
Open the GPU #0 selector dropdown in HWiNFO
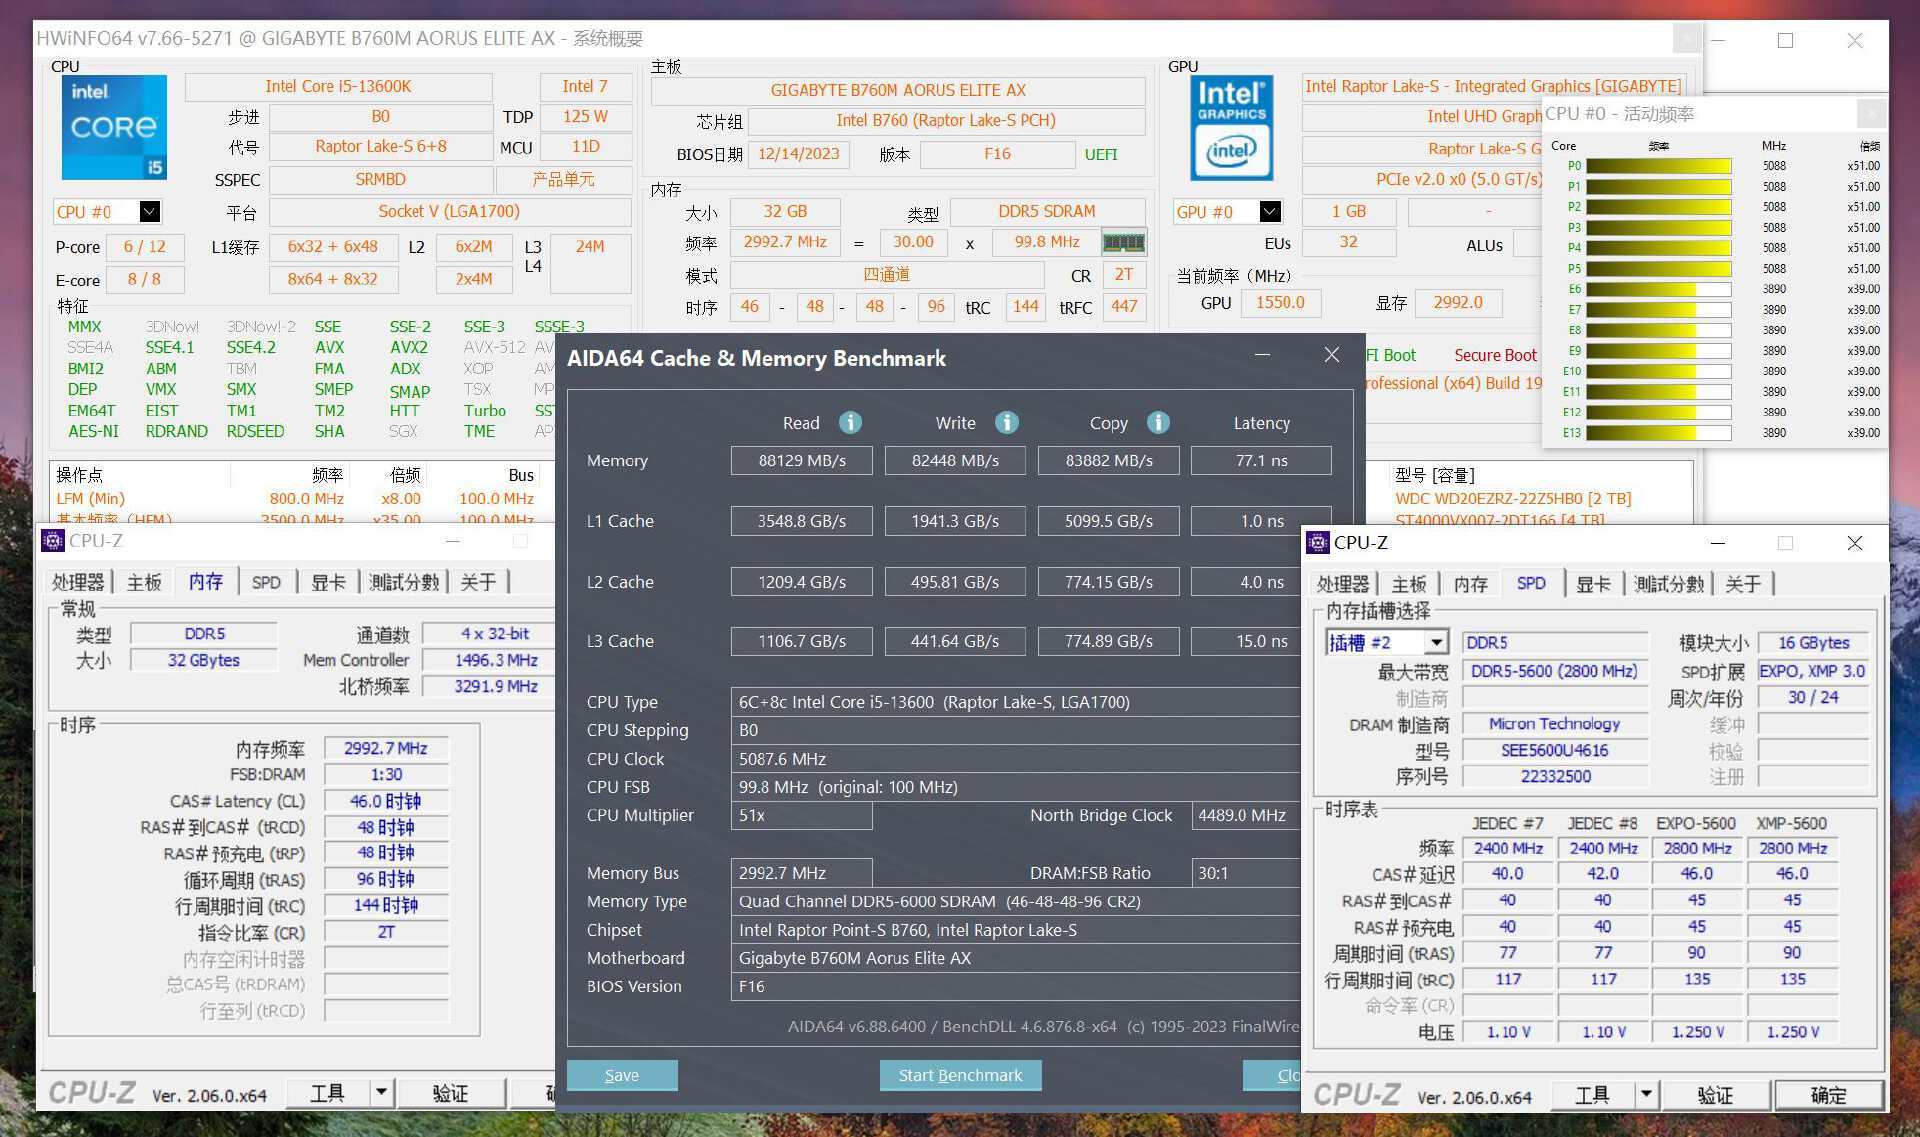[x=1269, y=211]
